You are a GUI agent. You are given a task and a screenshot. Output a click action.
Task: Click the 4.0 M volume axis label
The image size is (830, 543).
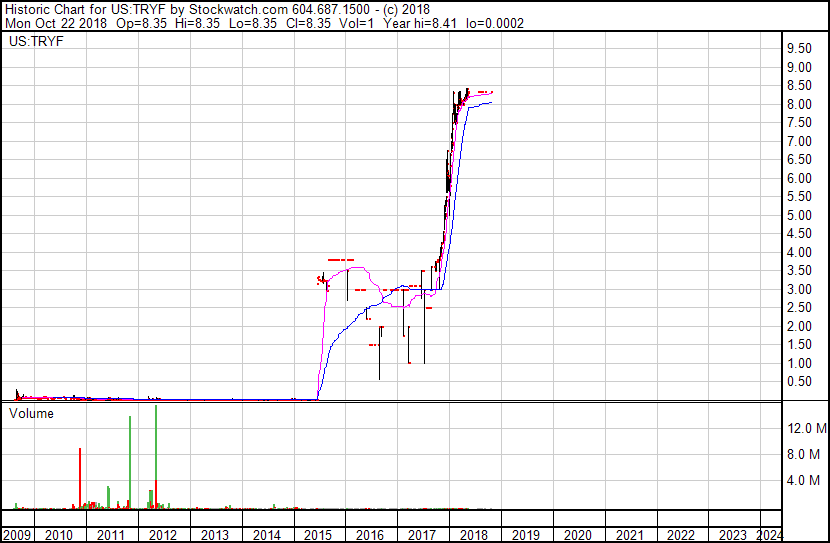pyautogui.click(x=803, y=481)
